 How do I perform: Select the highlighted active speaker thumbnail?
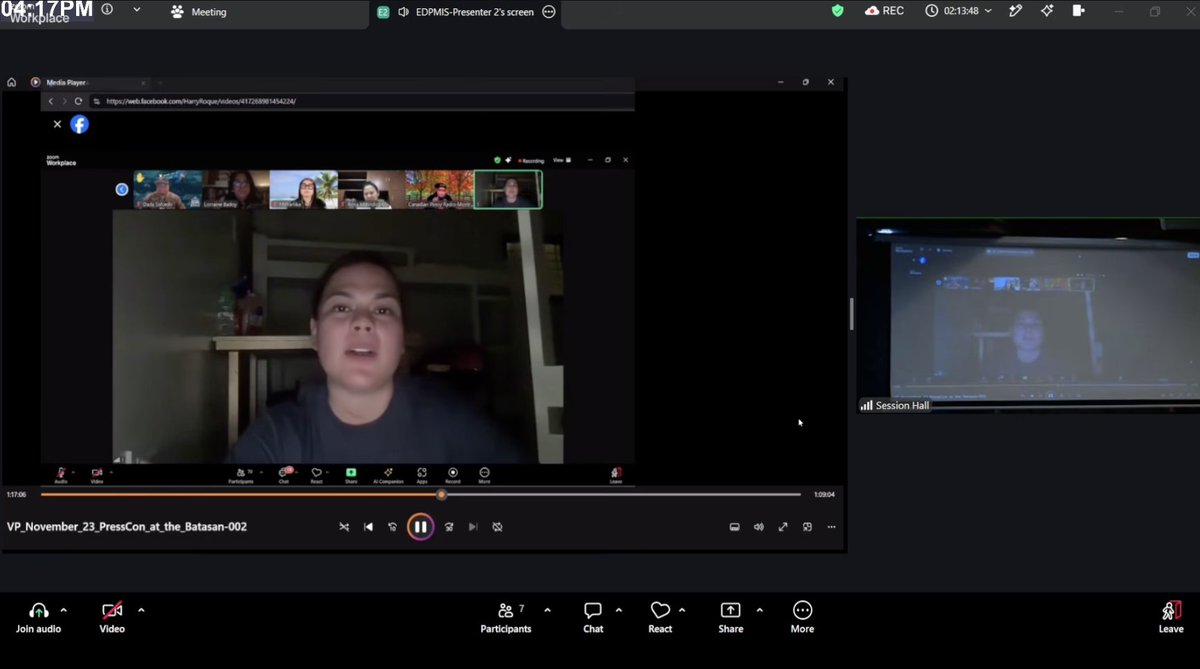coord(508,189)
